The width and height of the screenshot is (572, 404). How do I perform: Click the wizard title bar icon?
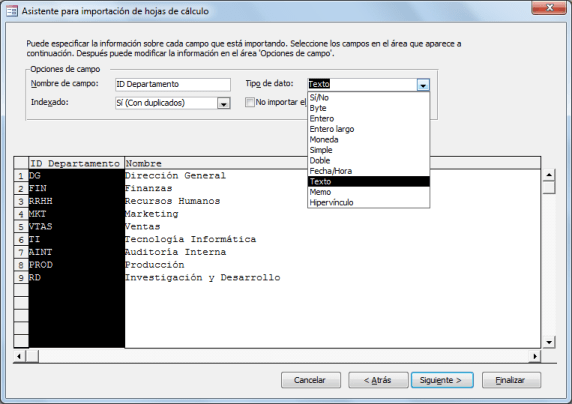click(x=12, y=11)
